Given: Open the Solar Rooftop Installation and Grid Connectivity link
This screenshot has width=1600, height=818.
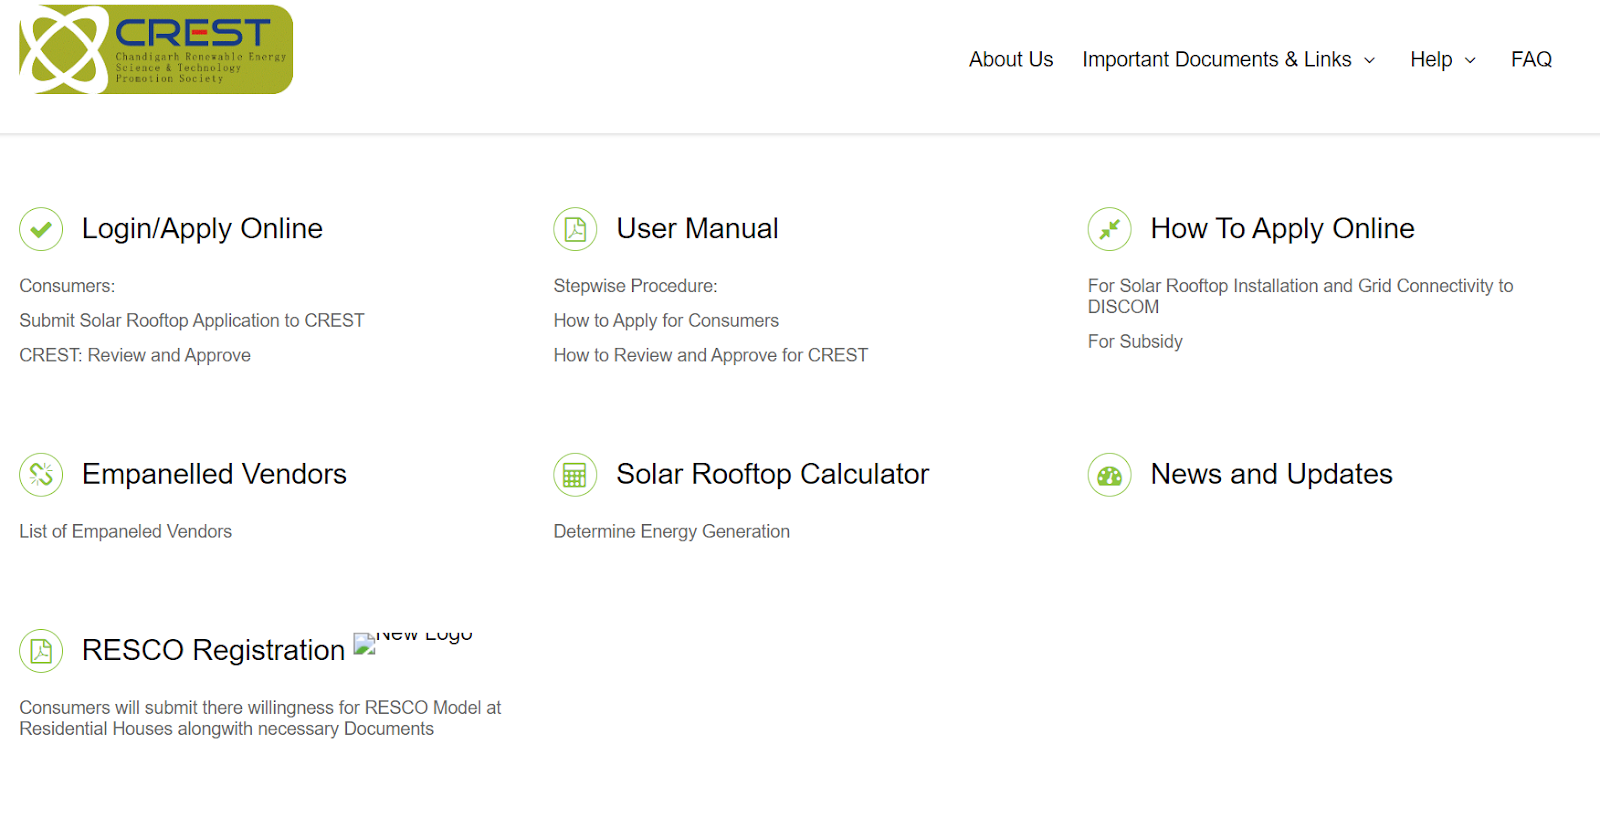Looking at the screenshot, I should 1300,297.
